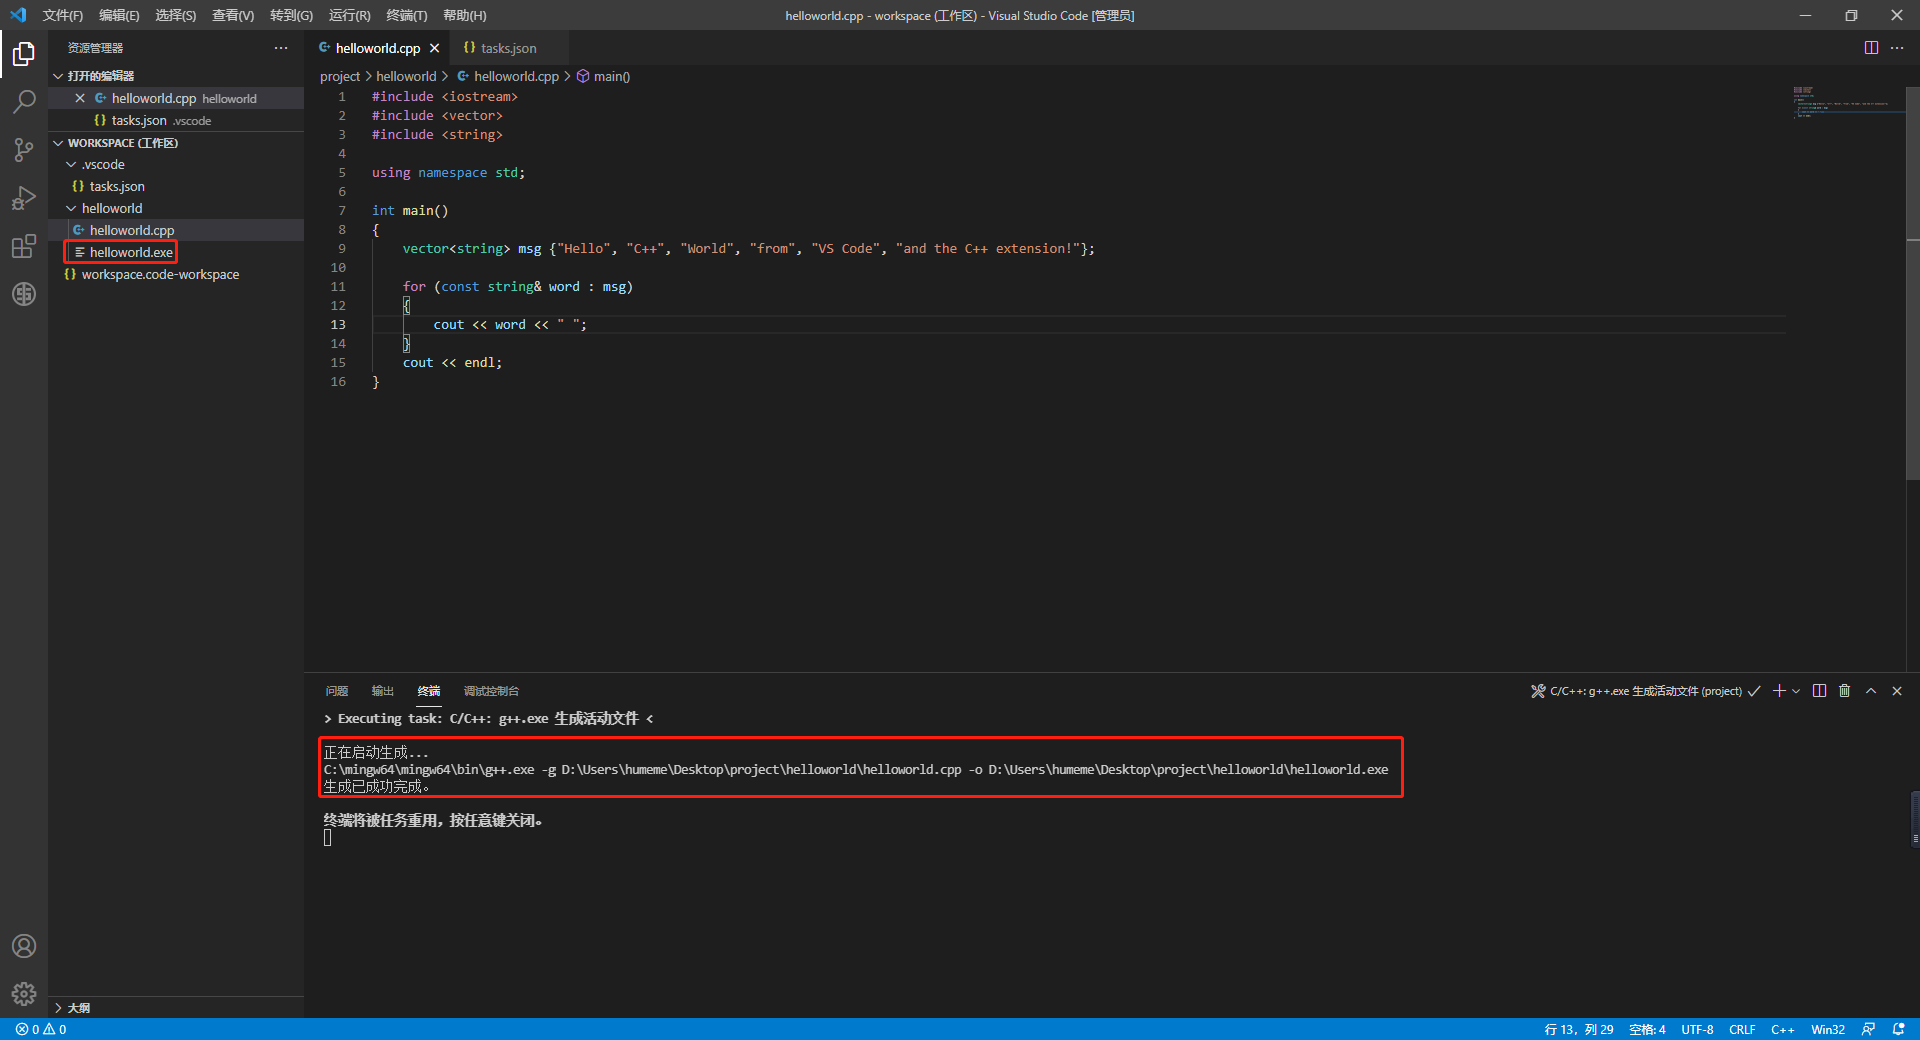This screenshot has height=1040, width=1920.
Task: Maximize the panel size with up chevron
Action: 1871,691
